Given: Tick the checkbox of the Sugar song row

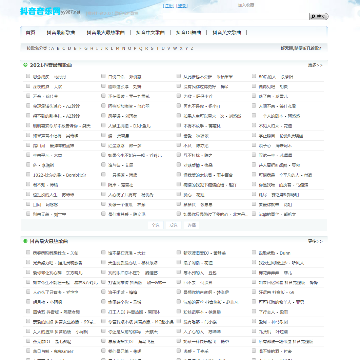Looking at the screenshot, I should (x=255, y=214).
